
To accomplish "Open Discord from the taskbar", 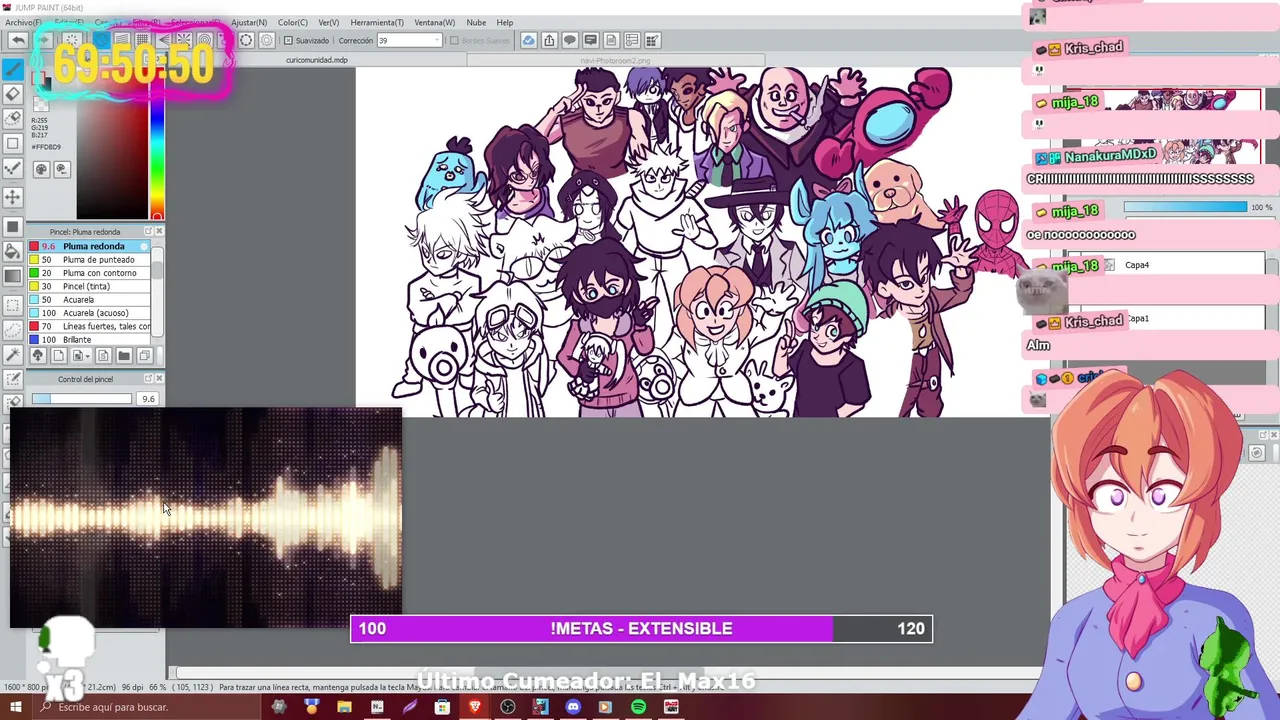I will [x=573, y=707].
